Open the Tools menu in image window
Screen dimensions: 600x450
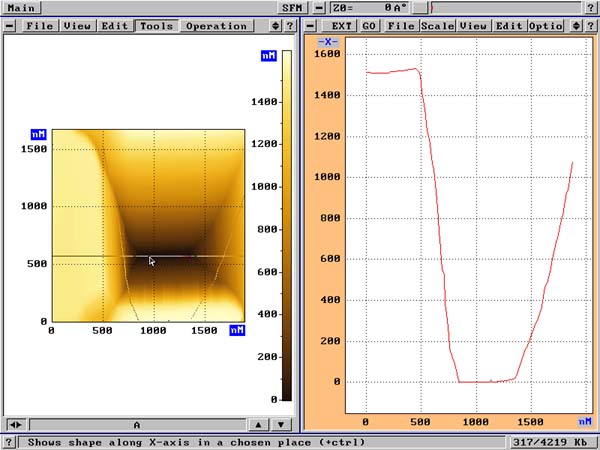click(x=157, y=25)
